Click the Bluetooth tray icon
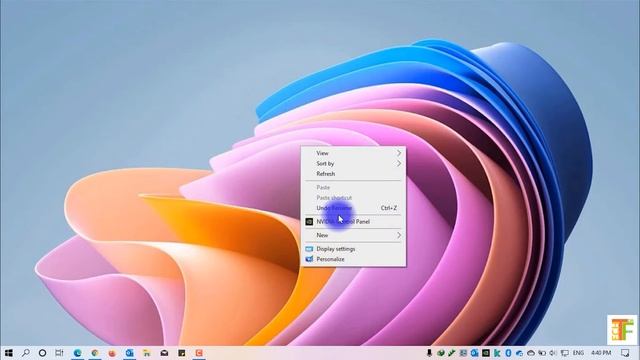Image resolution: width=640 pixels, height=360 pixels. pos(508,353)
